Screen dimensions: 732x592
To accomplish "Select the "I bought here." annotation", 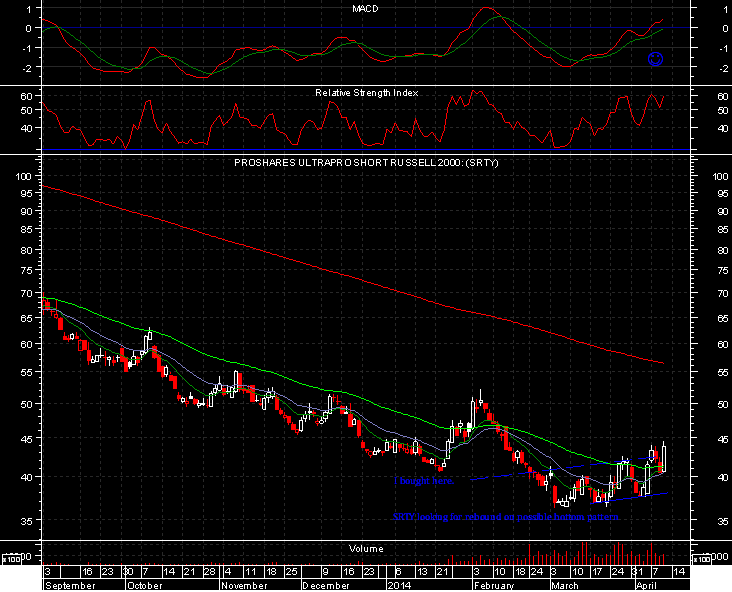I will pos(424,480).
